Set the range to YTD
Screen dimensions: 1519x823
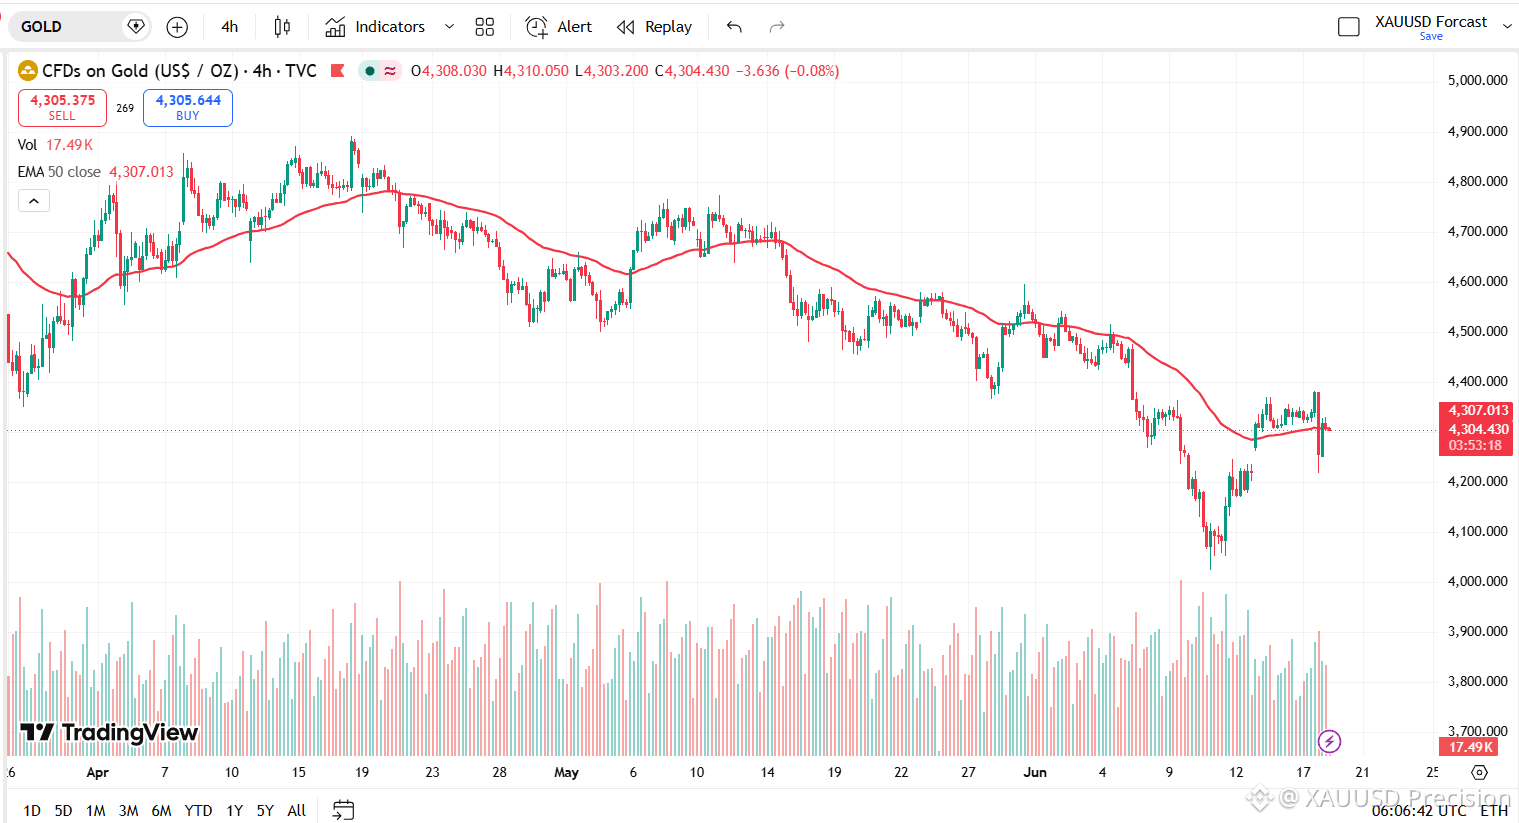tap(198, 810)
